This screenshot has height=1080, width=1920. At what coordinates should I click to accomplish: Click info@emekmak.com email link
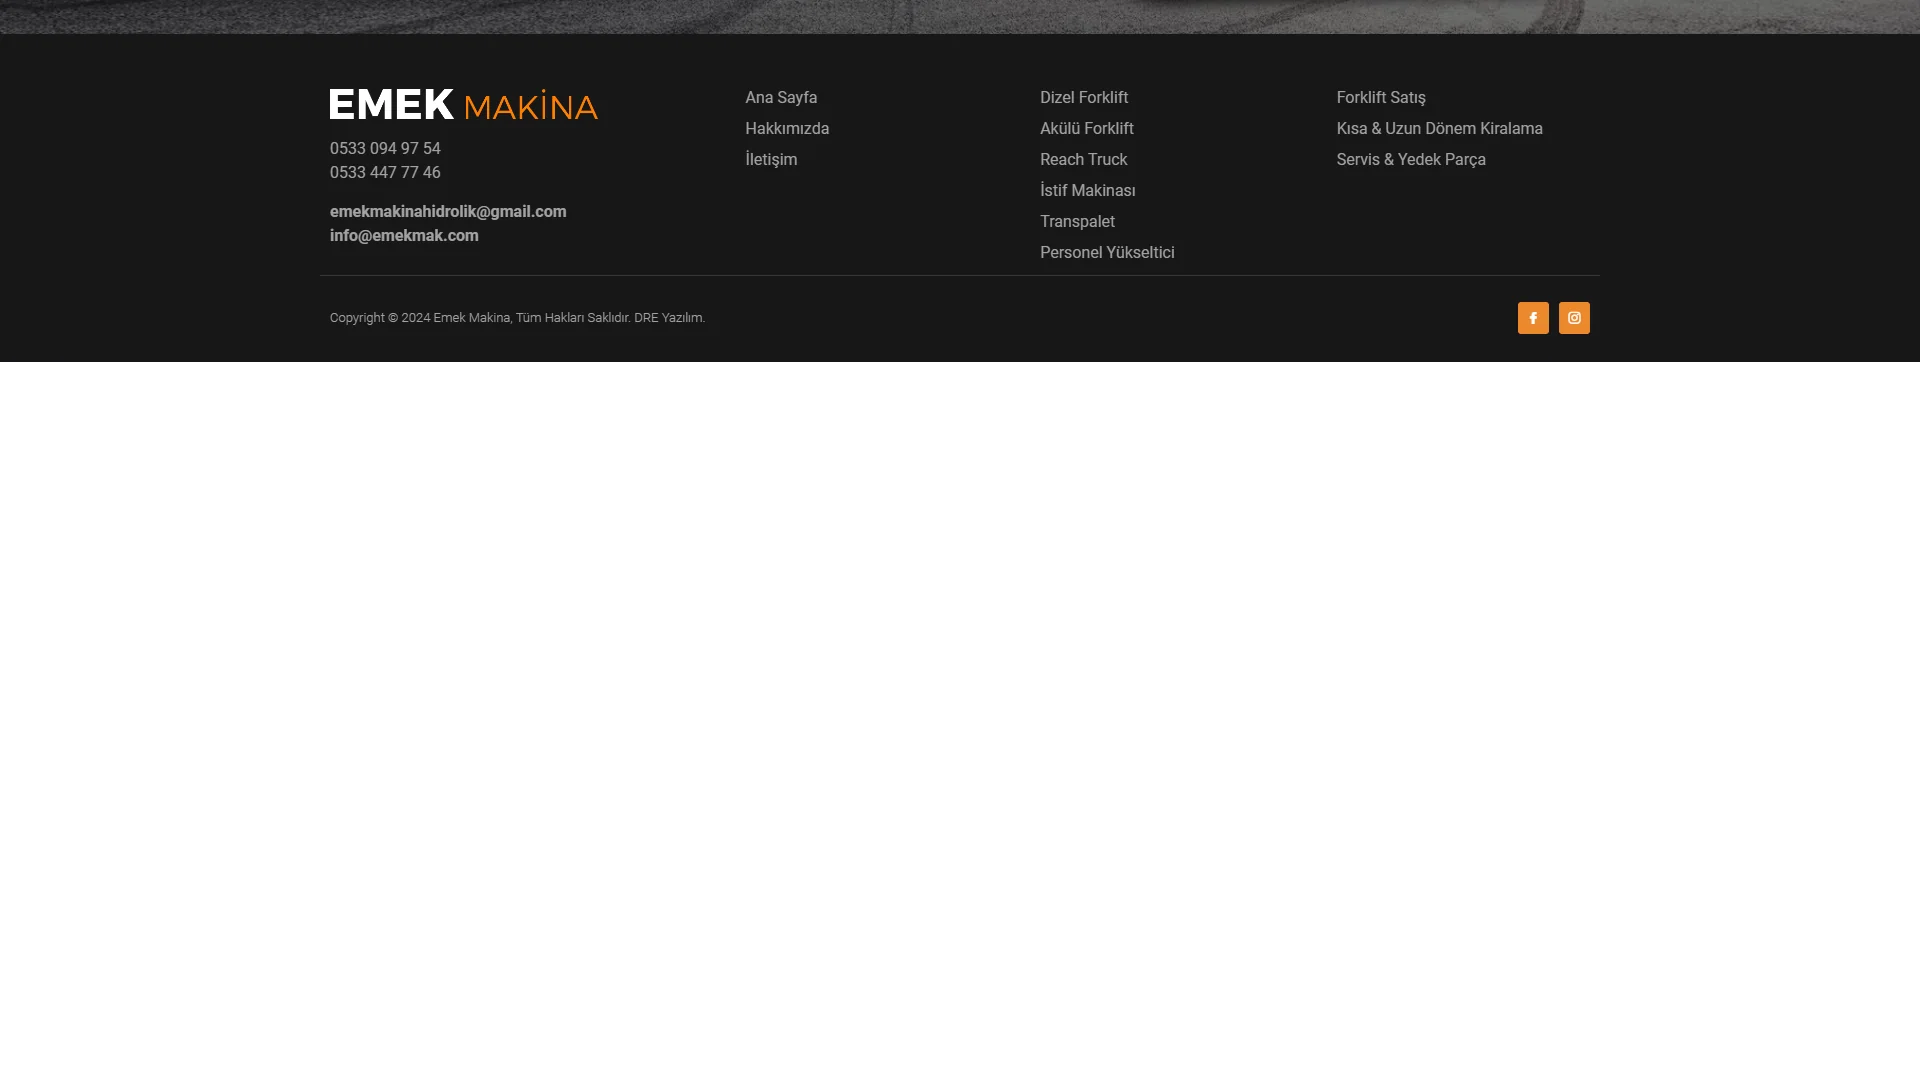[x=404, y=236]
